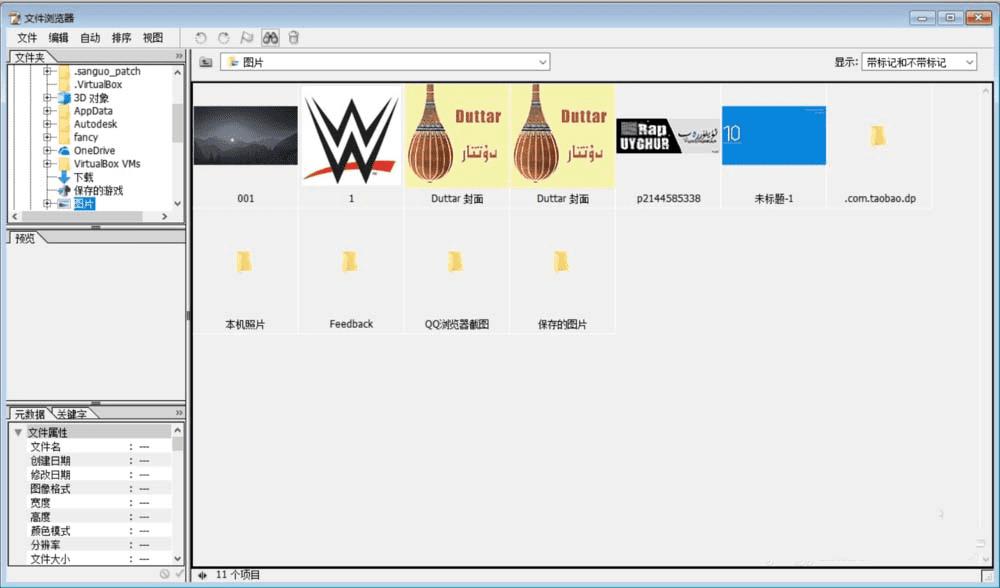
Task: Select the p2144585338 Rap Uyghur thumbnail
Action: click(668, 135)
